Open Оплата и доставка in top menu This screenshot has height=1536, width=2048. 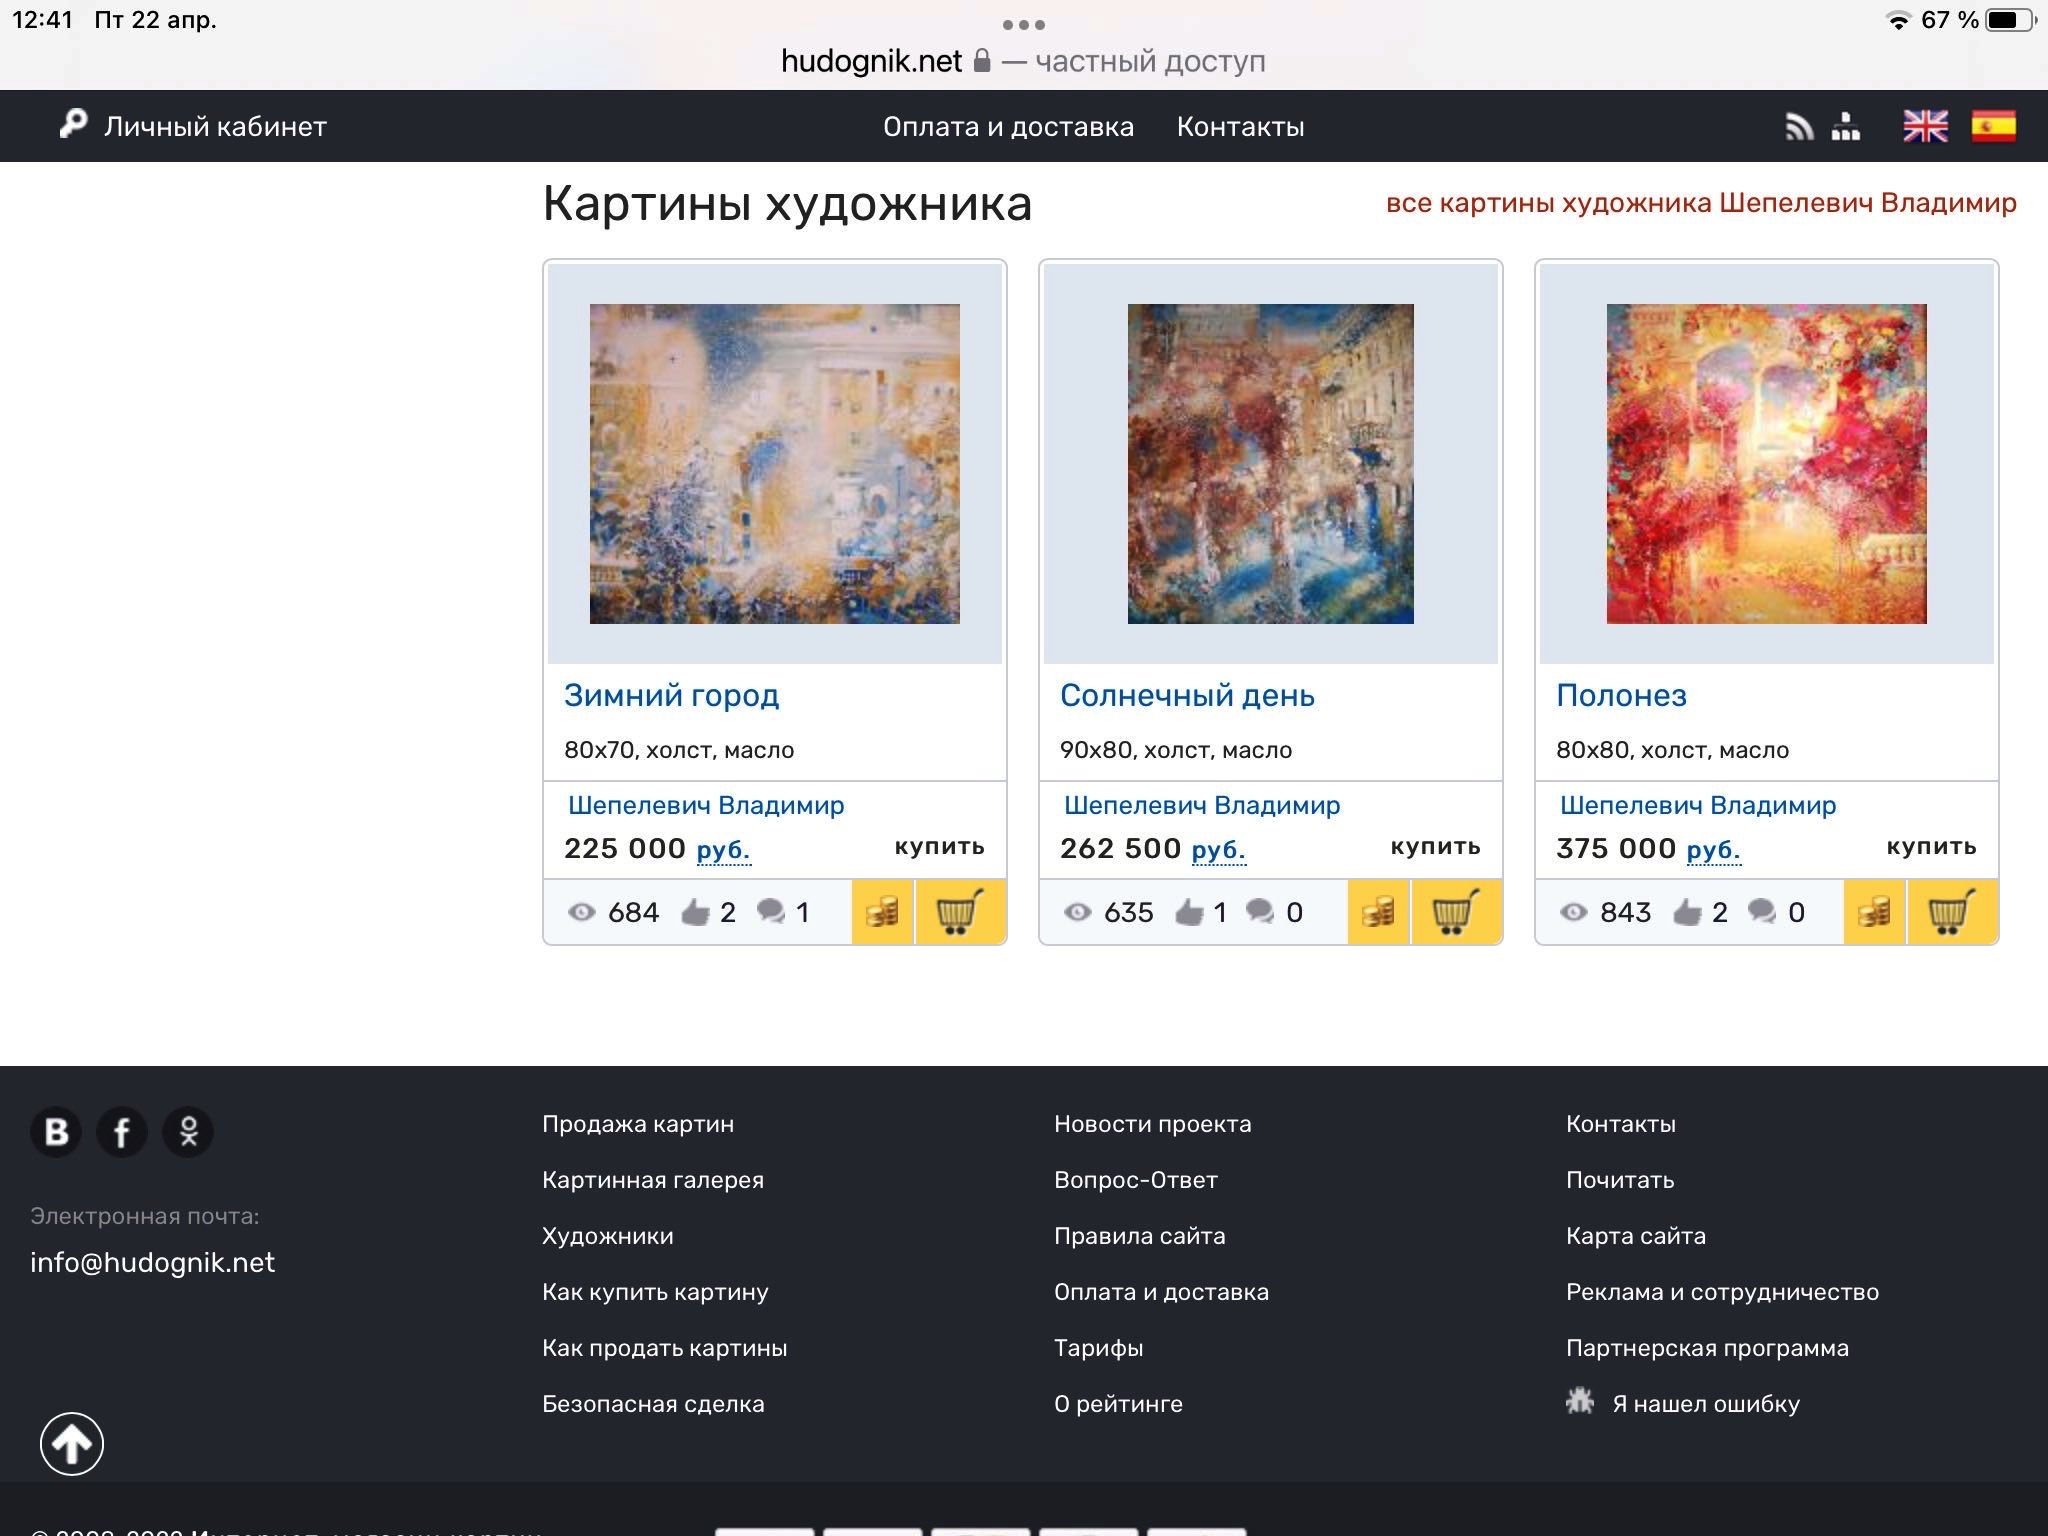tap(1008, 127)
